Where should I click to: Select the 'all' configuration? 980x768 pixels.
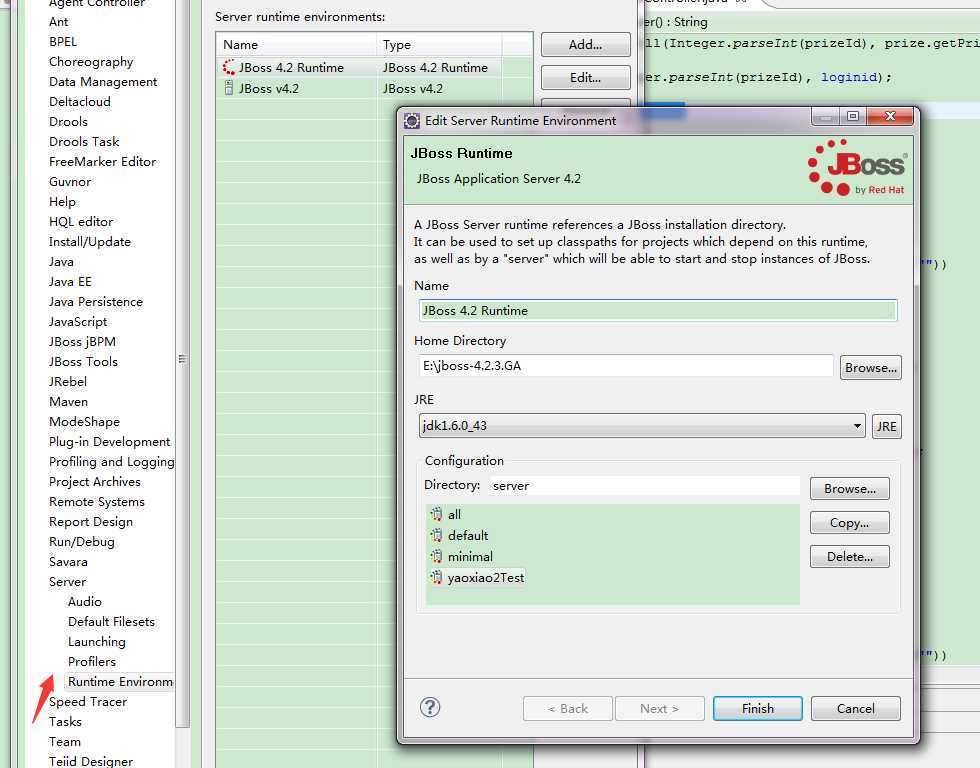[454, 514]
